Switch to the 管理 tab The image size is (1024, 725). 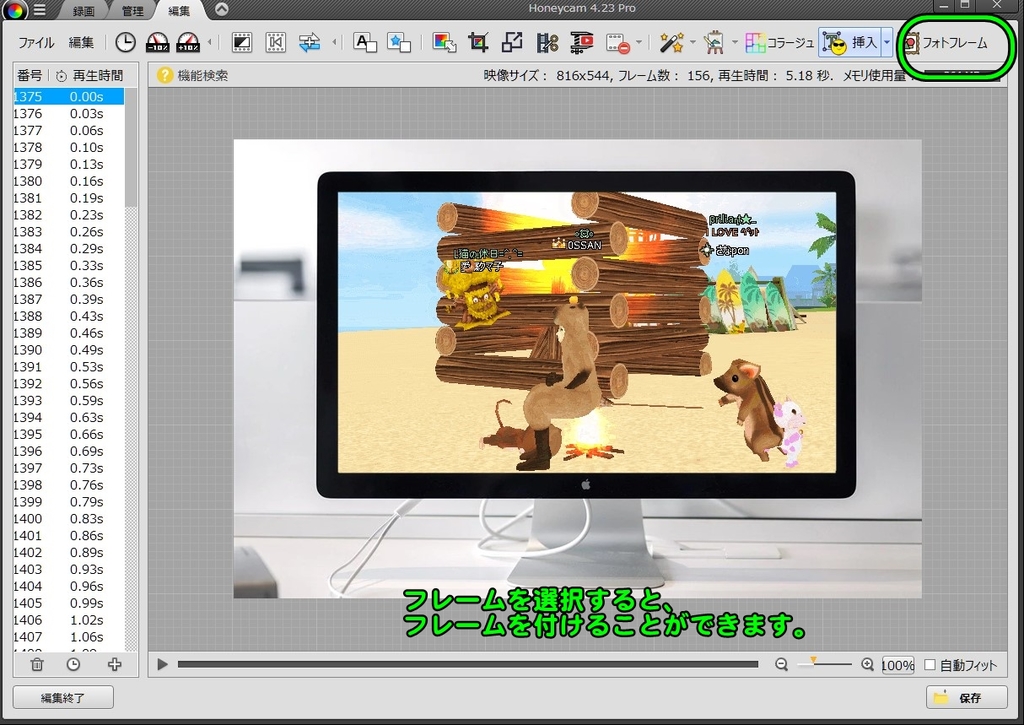[133, 10]
